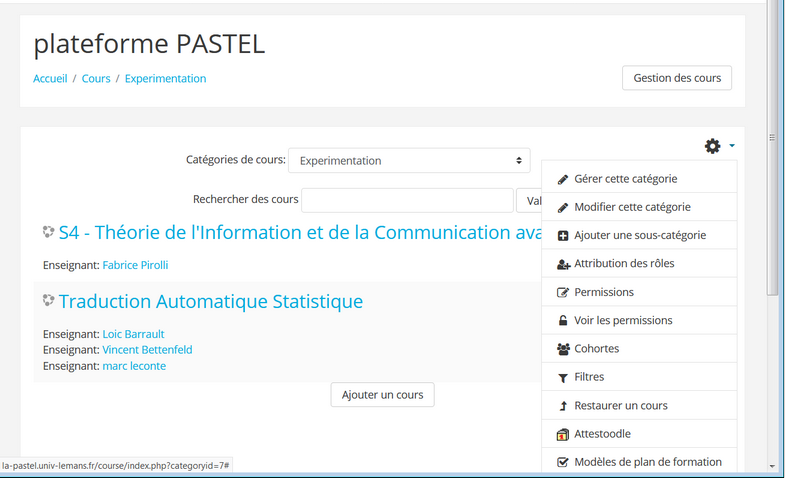Go to Cours breadcrumb link
The width and height of the screenshot is (785, 478).
coord(96,79)
